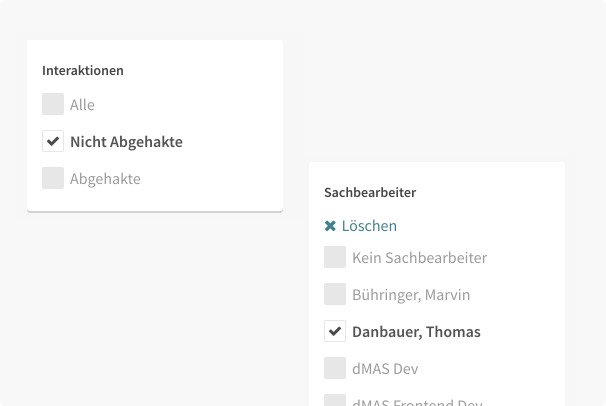Click the Sachbearbeiter panel heading
This screenshot has height=406, width=606.
coord(370,192)
